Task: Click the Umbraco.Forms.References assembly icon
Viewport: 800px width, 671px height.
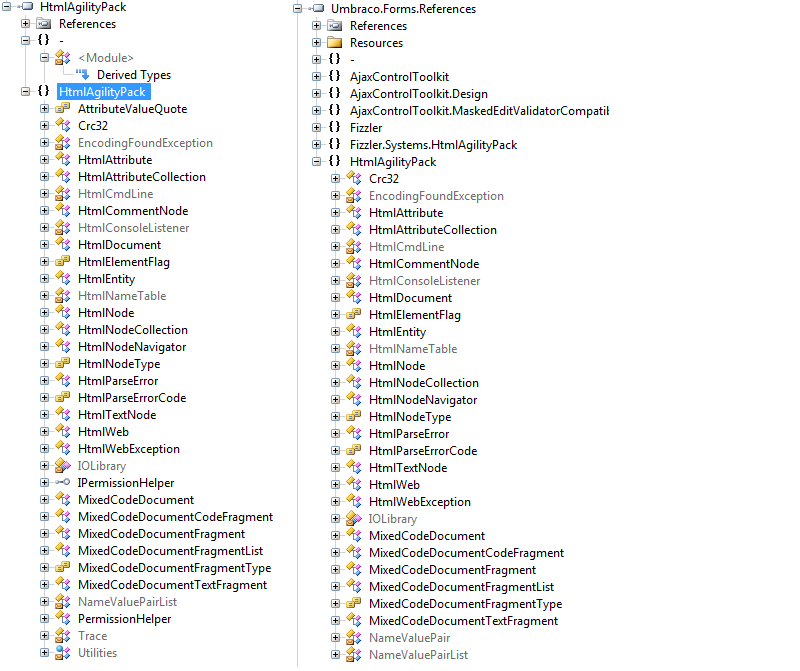Action: pyautogui.click(x=317, y=9)
